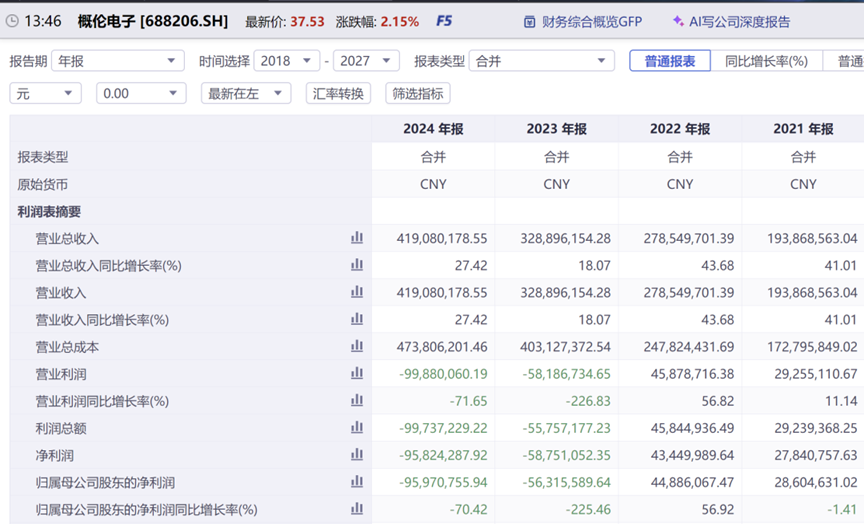
Task: Expand the 报表类型 合并 dropdown
Action: [x=541, y=61]
